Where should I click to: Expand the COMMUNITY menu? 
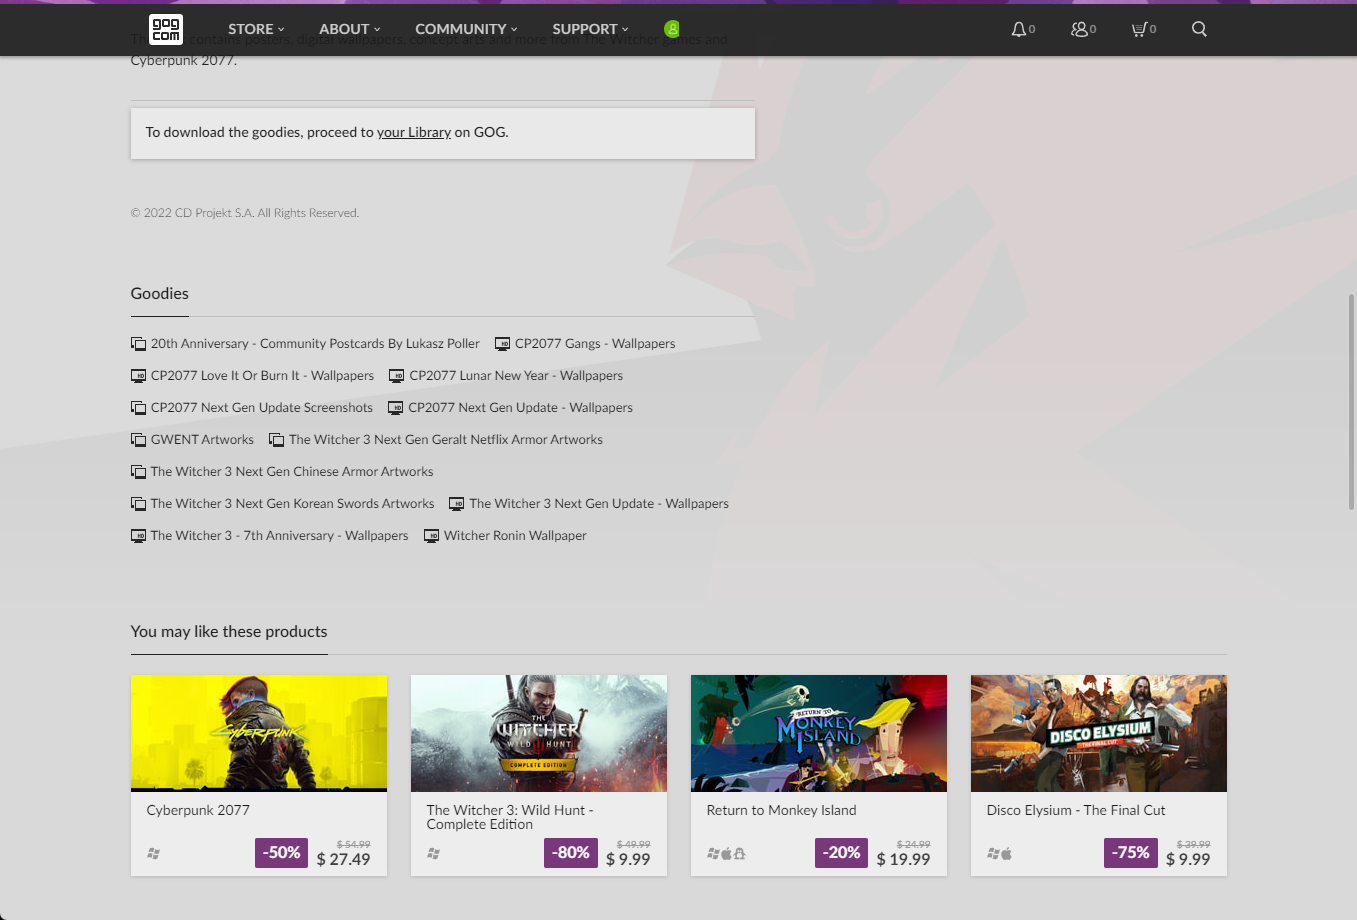pyautogui.click(x=466, y=29)
